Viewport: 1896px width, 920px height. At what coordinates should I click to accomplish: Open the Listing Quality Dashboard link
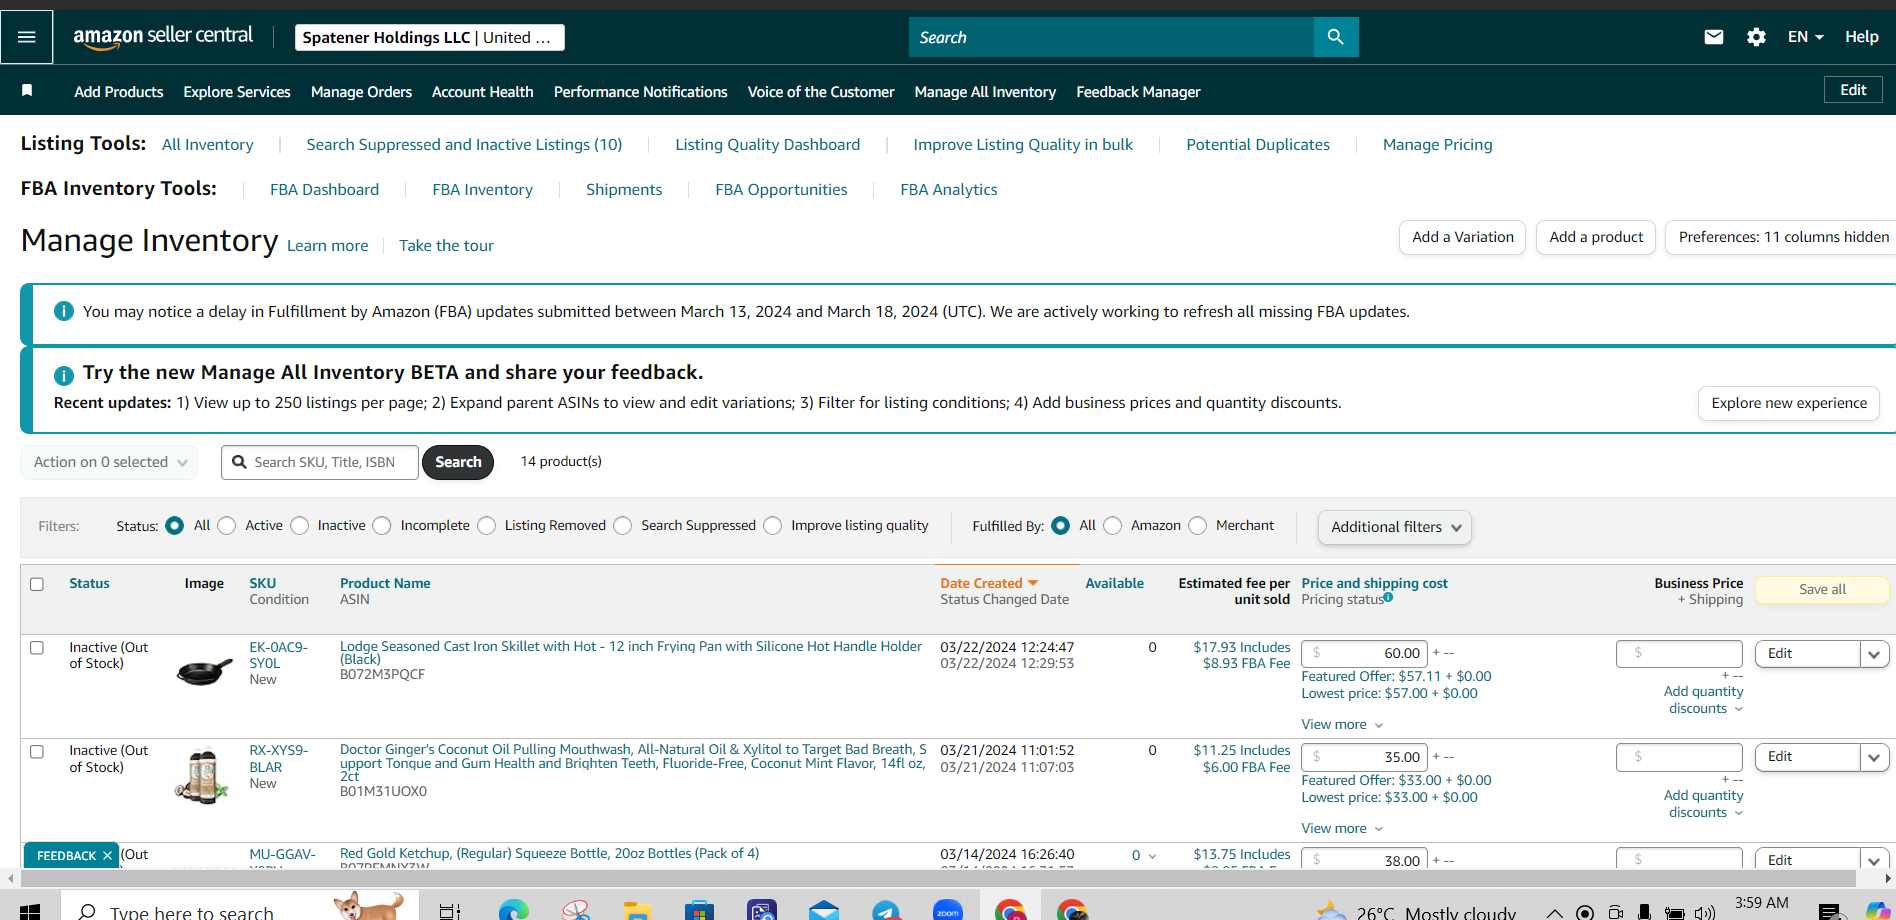(x=768, y=145)
